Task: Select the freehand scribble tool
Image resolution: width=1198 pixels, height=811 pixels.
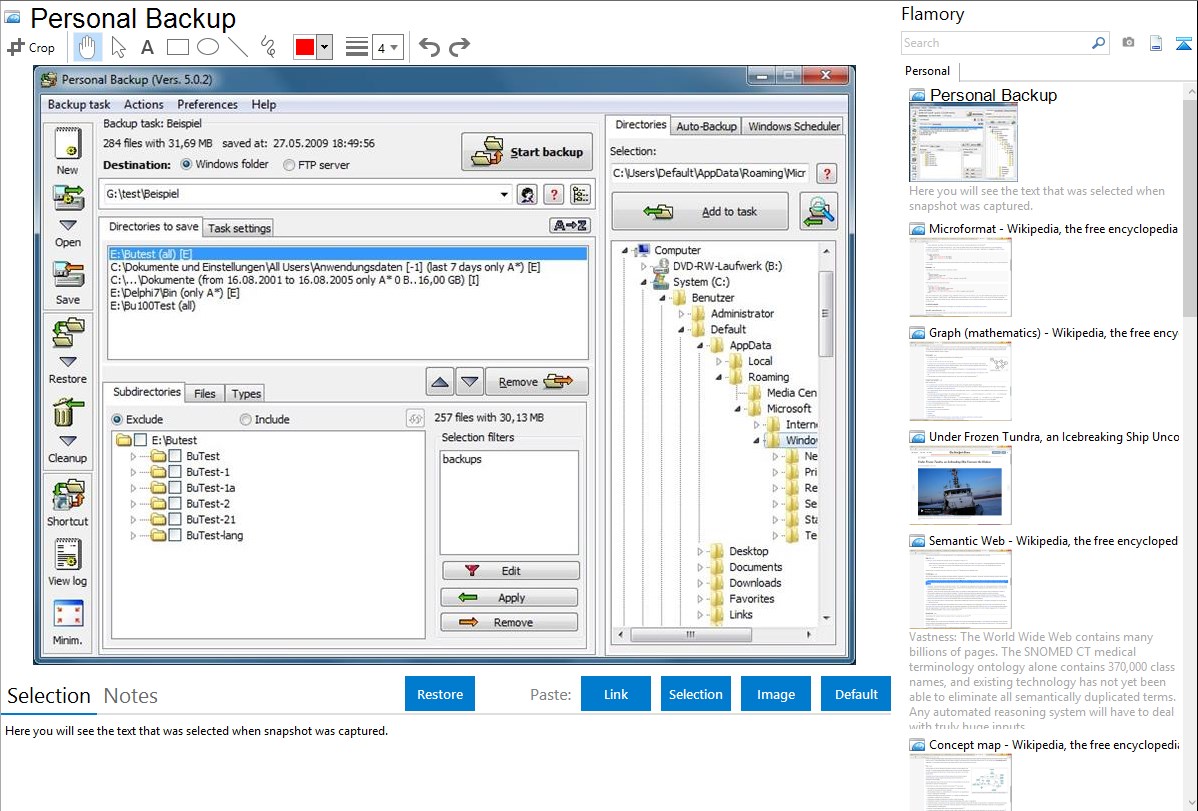Action: coord(267,47)
